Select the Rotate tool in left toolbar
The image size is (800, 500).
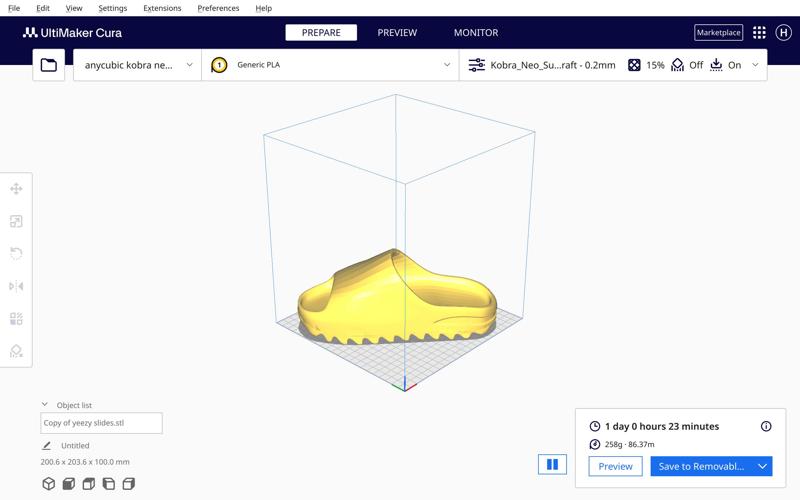[16, 254]
